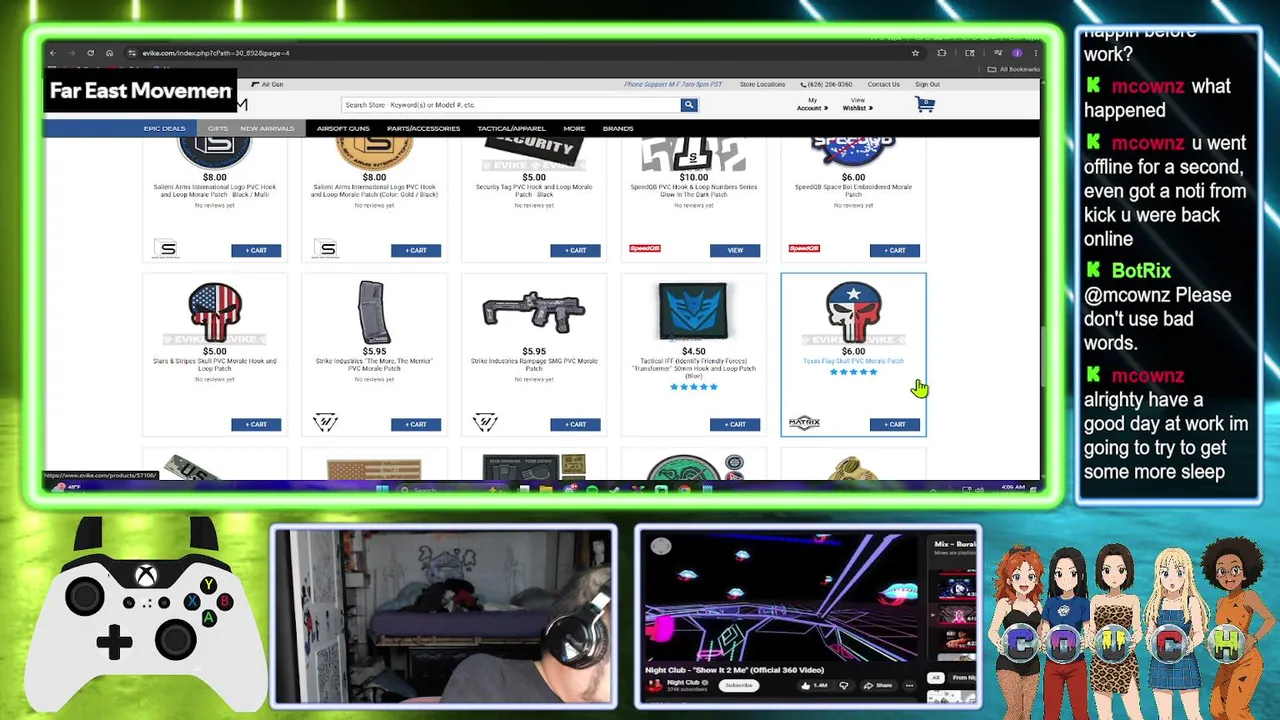Open the browser profile avatar
This screenshot has height=720, width=1280.
1017,53
